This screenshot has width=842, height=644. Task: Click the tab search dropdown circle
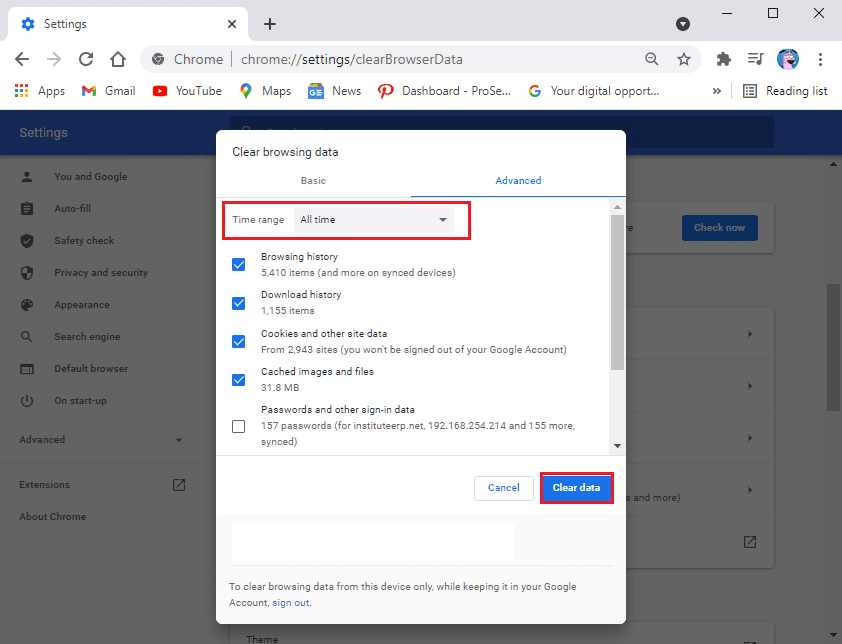coord(683,24)
